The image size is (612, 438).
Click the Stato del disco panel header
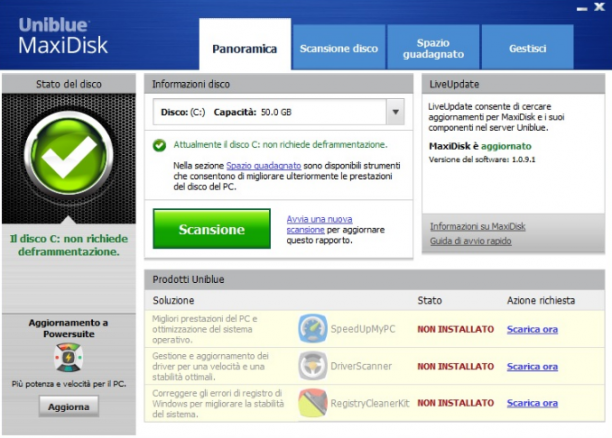click(69, 84)
